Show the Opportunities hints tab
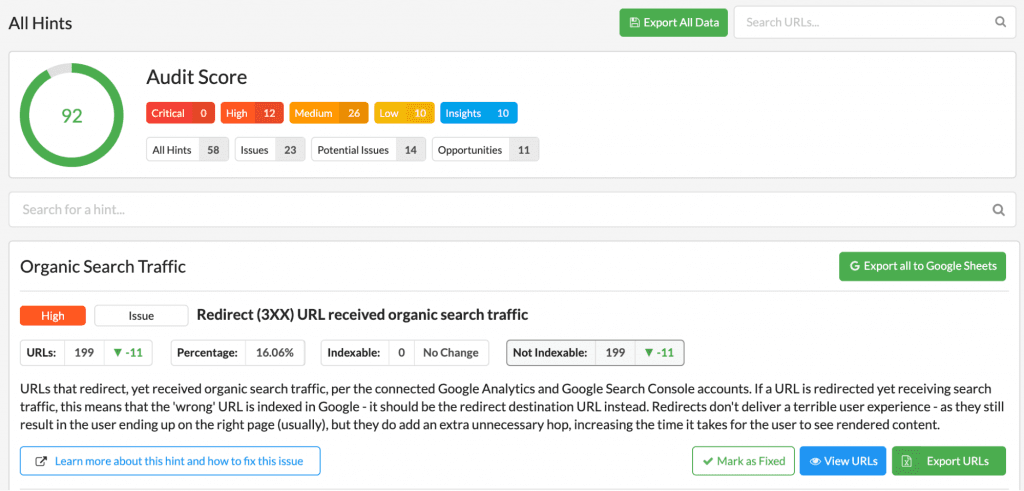 485,150
